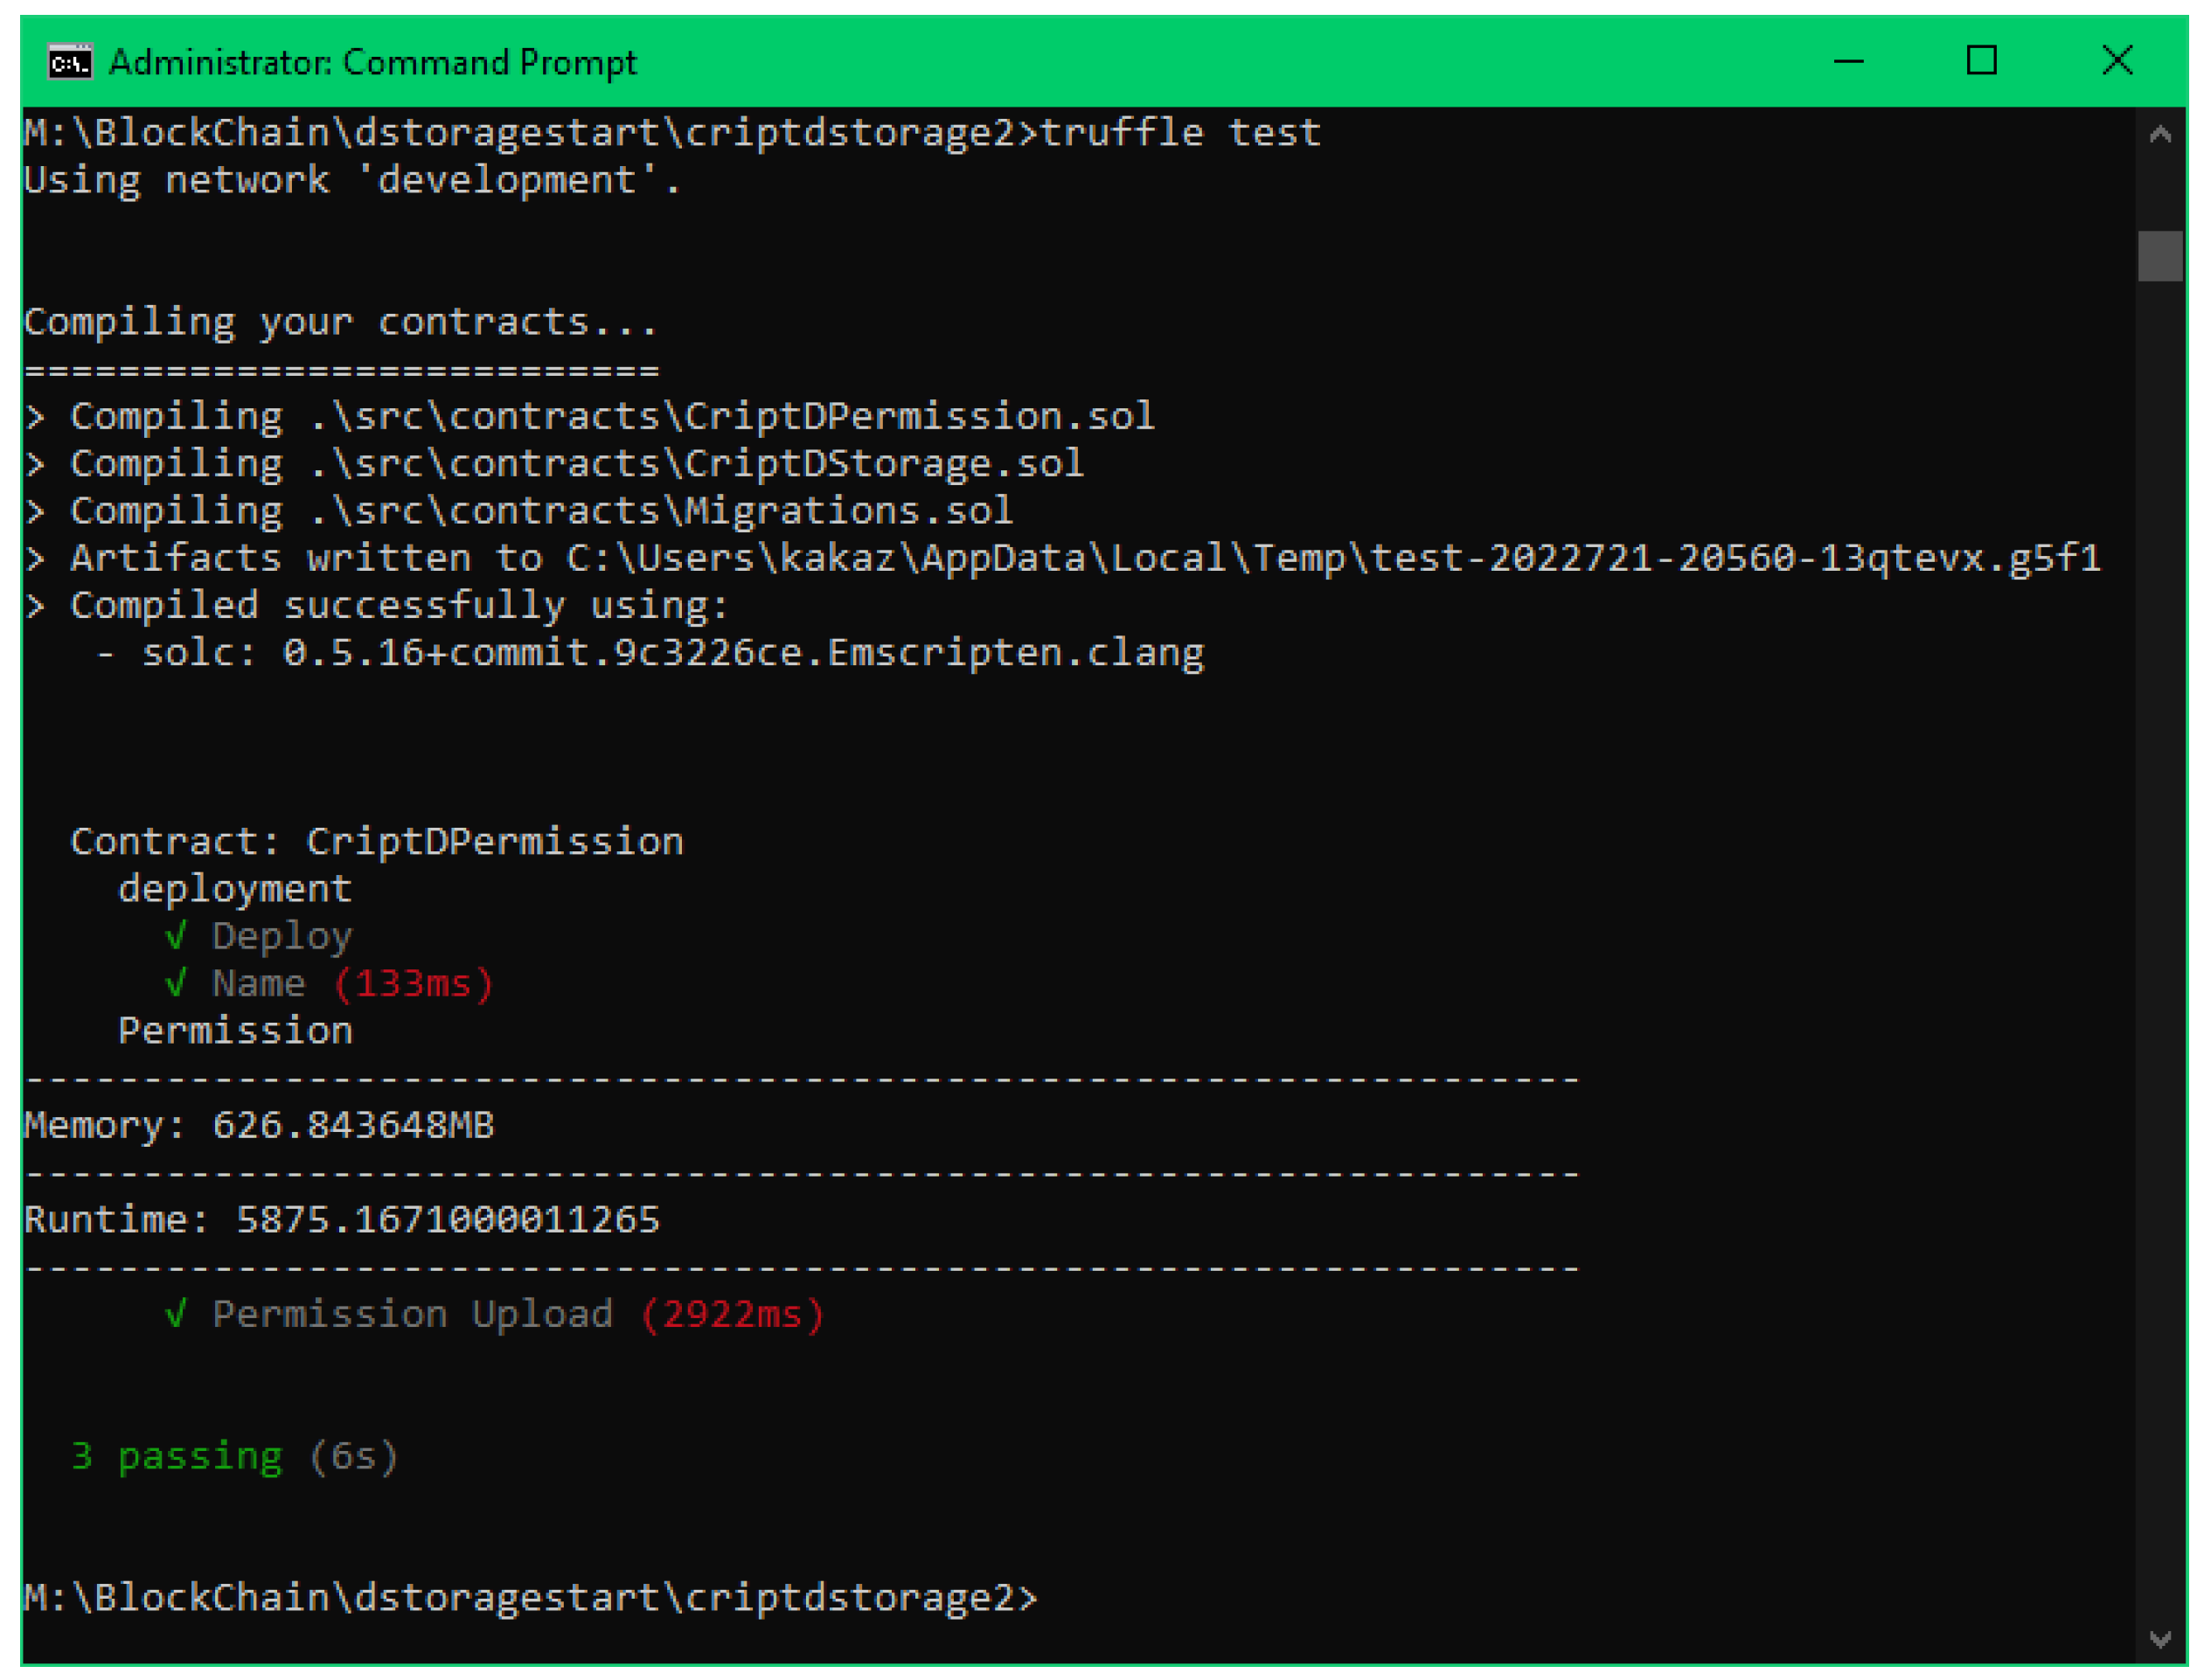Click the green checkmark beside Name

[x=176, y=984]
